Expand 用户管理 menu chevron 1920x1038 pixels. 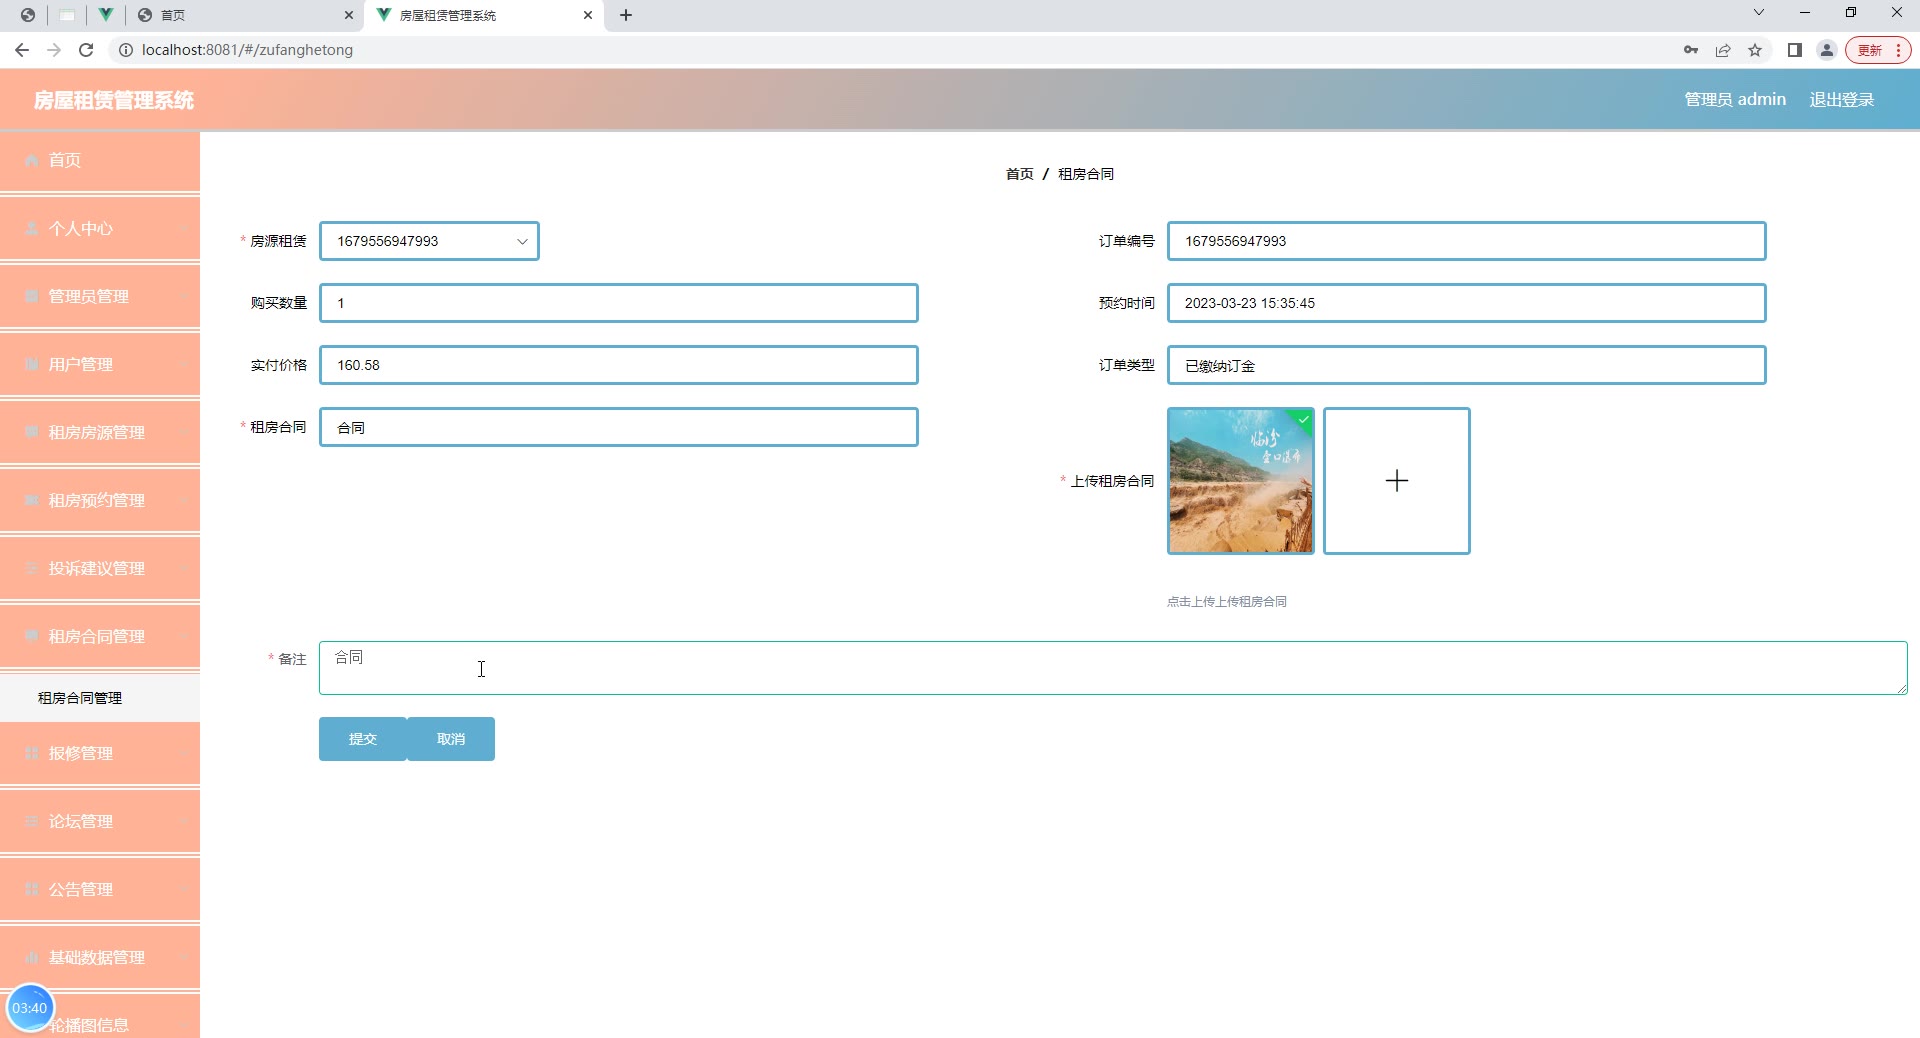pos(184,364)
